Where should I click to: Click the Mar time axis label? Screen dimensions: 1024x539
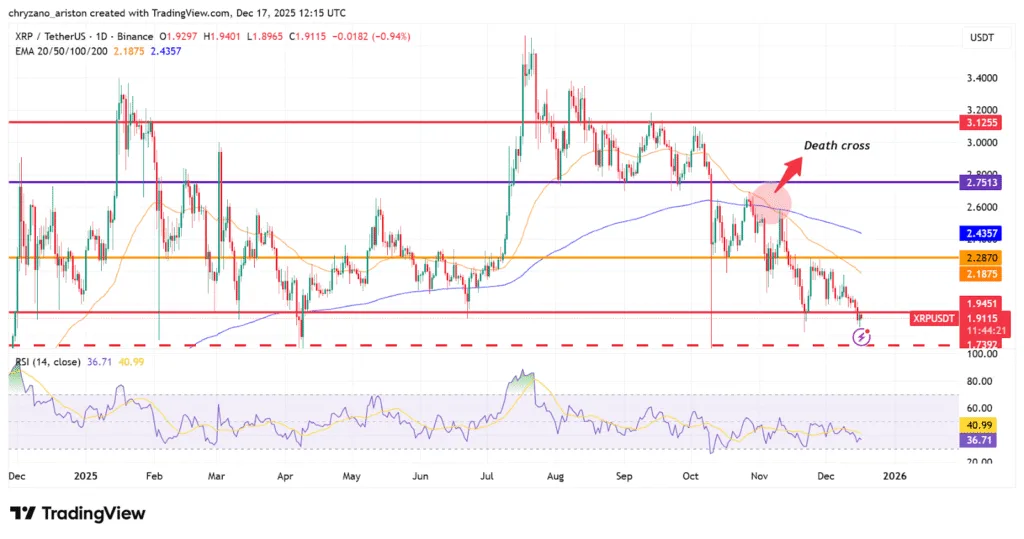216,476
